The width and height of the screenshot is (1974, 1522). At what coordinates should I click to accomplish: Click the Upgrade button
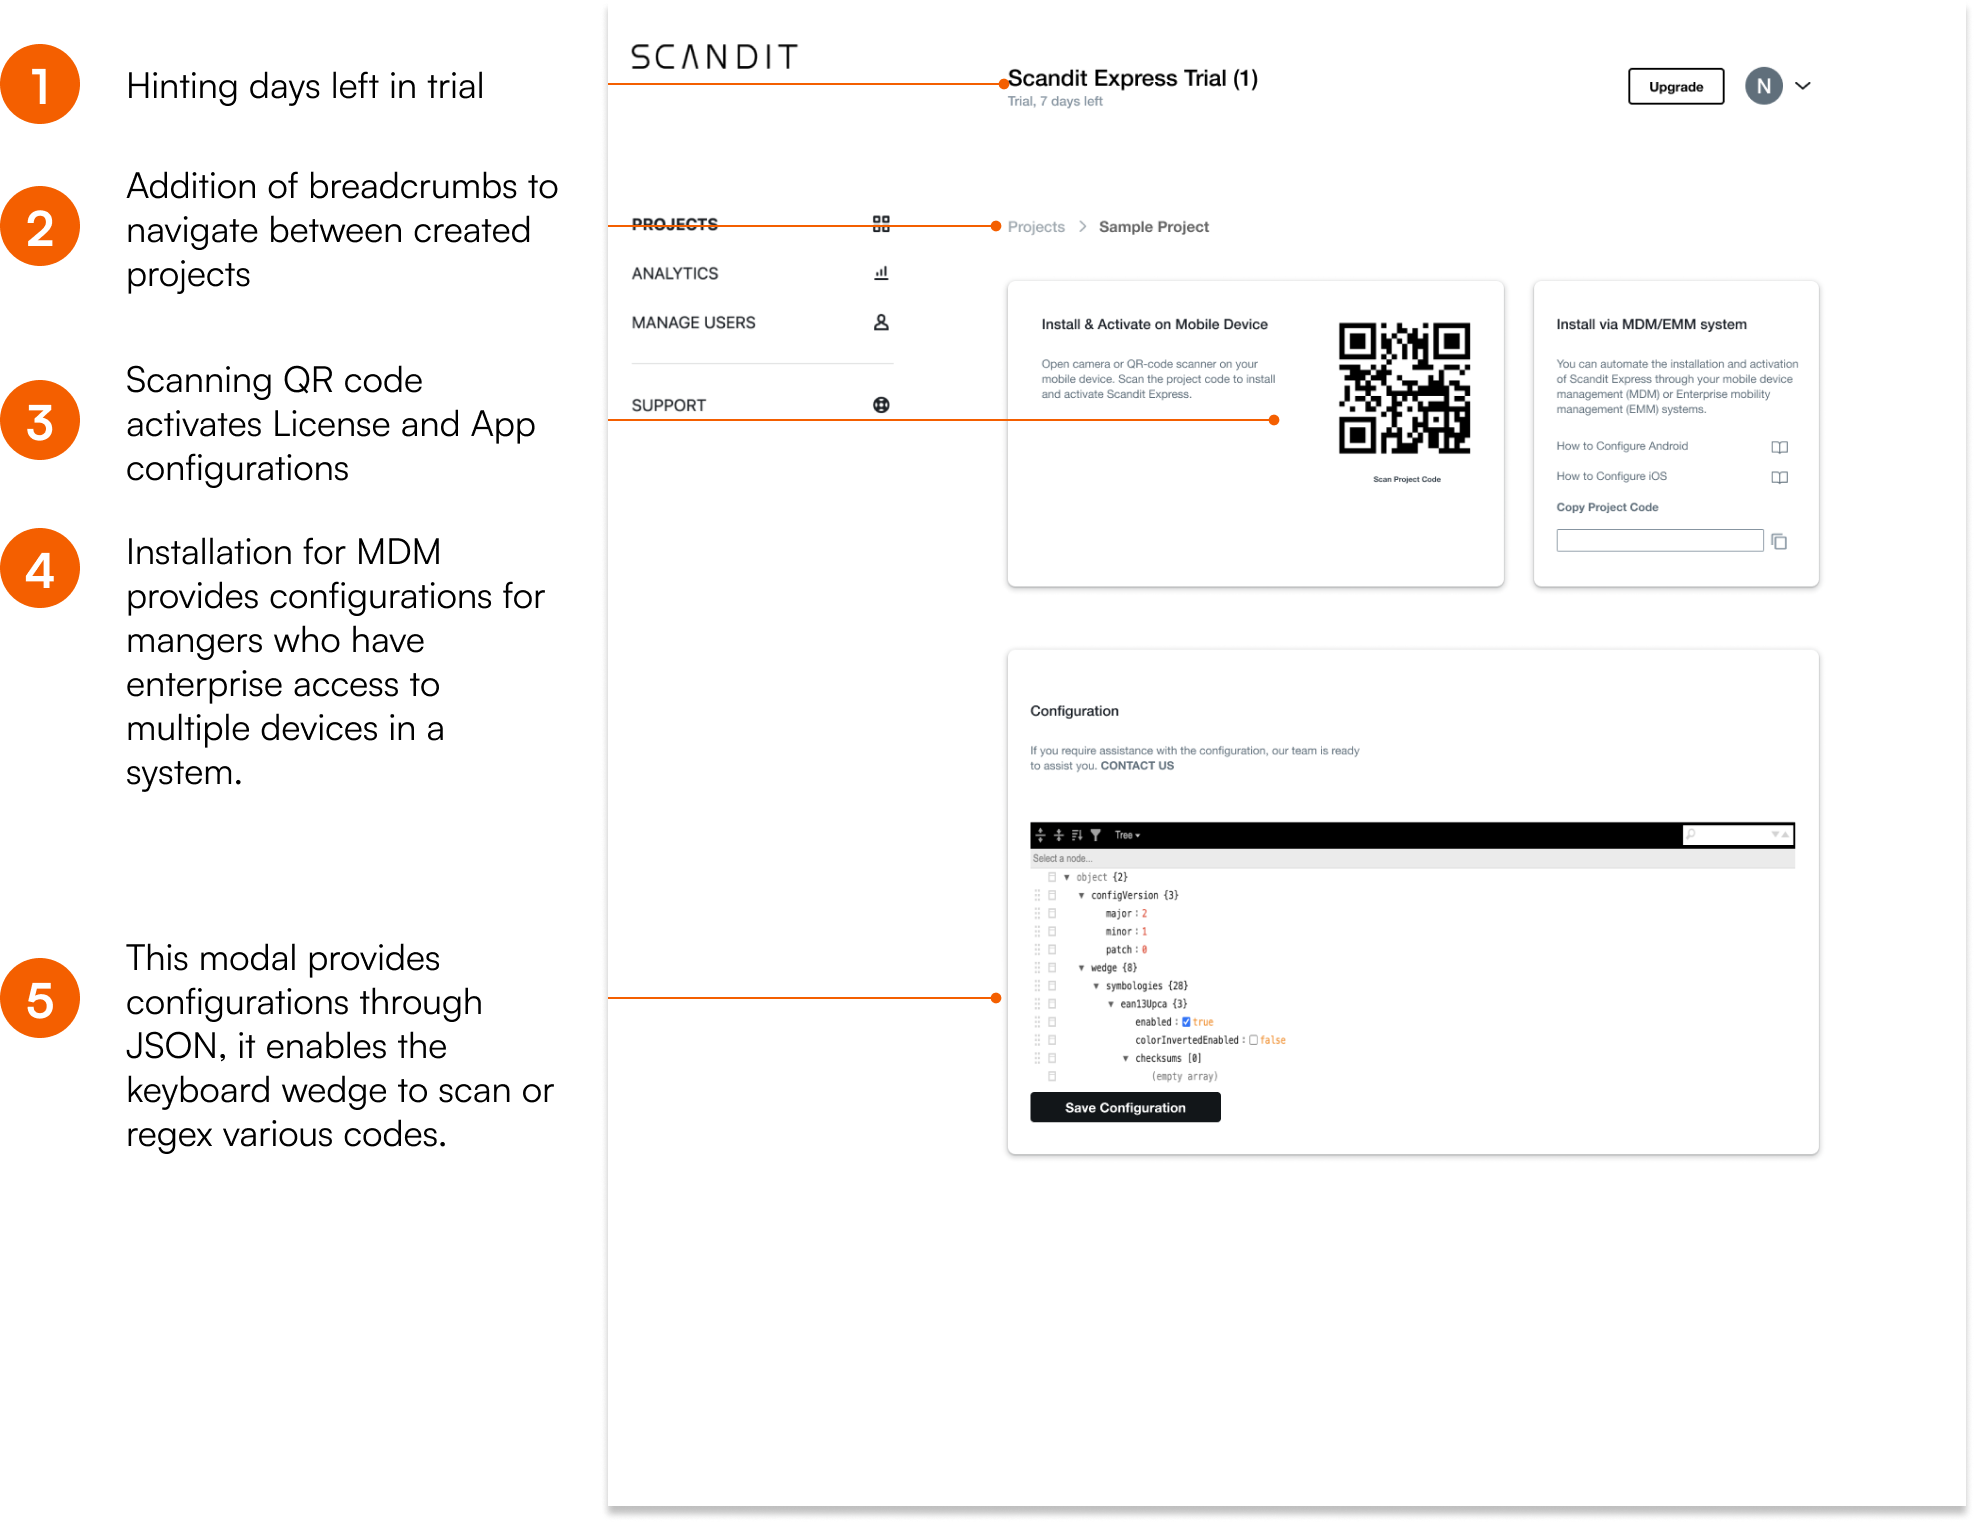pyautogui.click(x=1676, y=87)
